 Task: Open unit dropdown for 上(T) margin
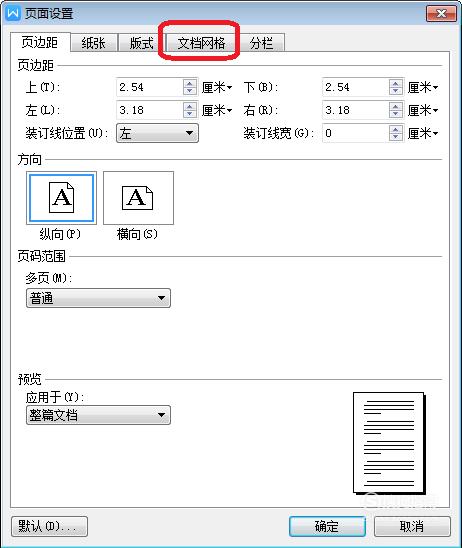217,87
